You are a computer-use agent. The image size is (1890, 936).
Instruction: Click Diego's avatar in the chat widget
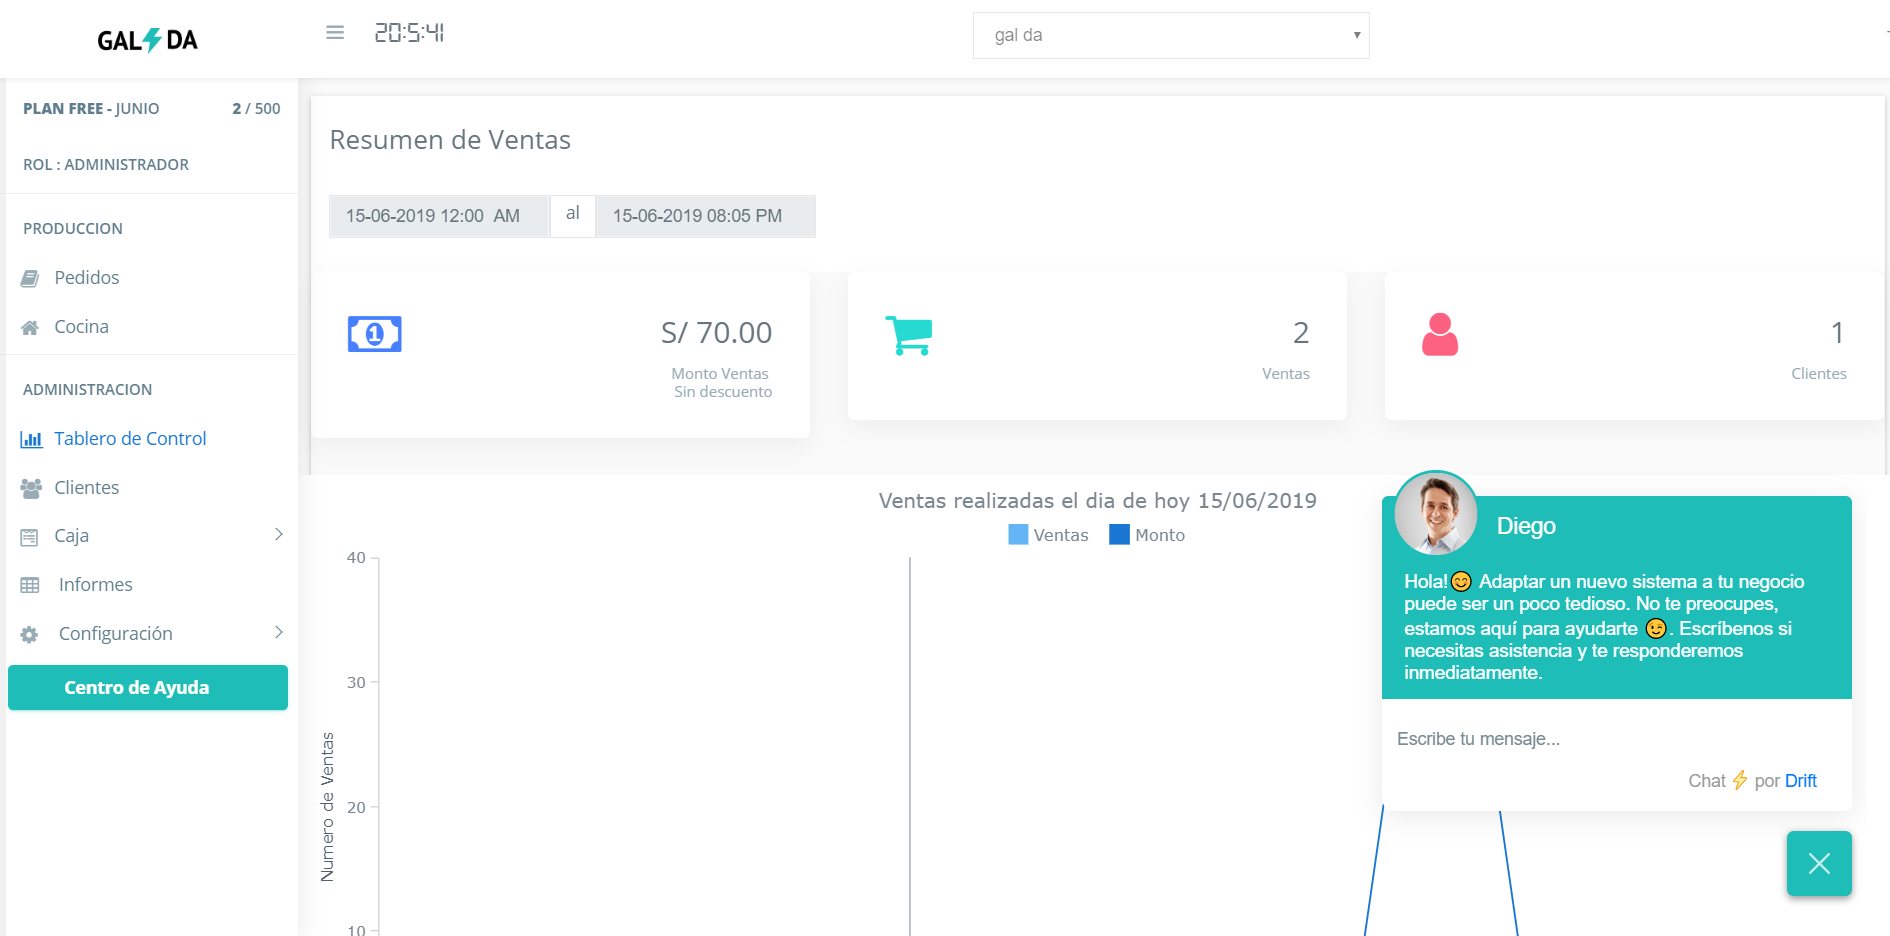click(1436, 514)
